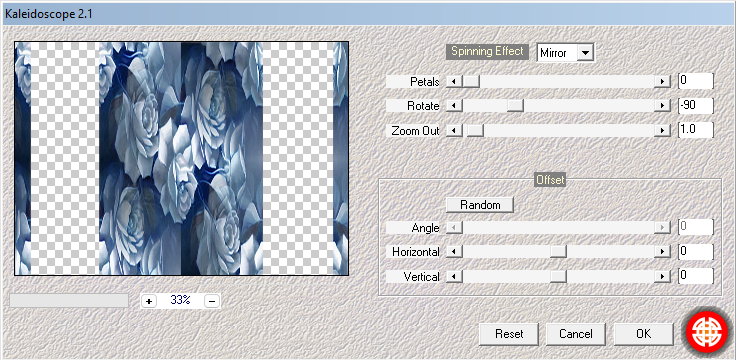The width and height of the screenshot is (736, 360).
Task: Click the Cancel button
Action: click(576, 334)
